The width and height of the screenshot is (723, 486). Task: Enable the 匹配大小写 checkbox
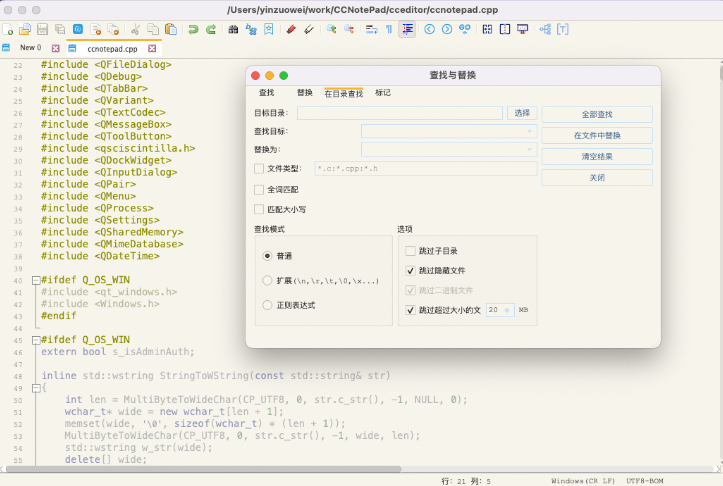[x=259, y=209]
